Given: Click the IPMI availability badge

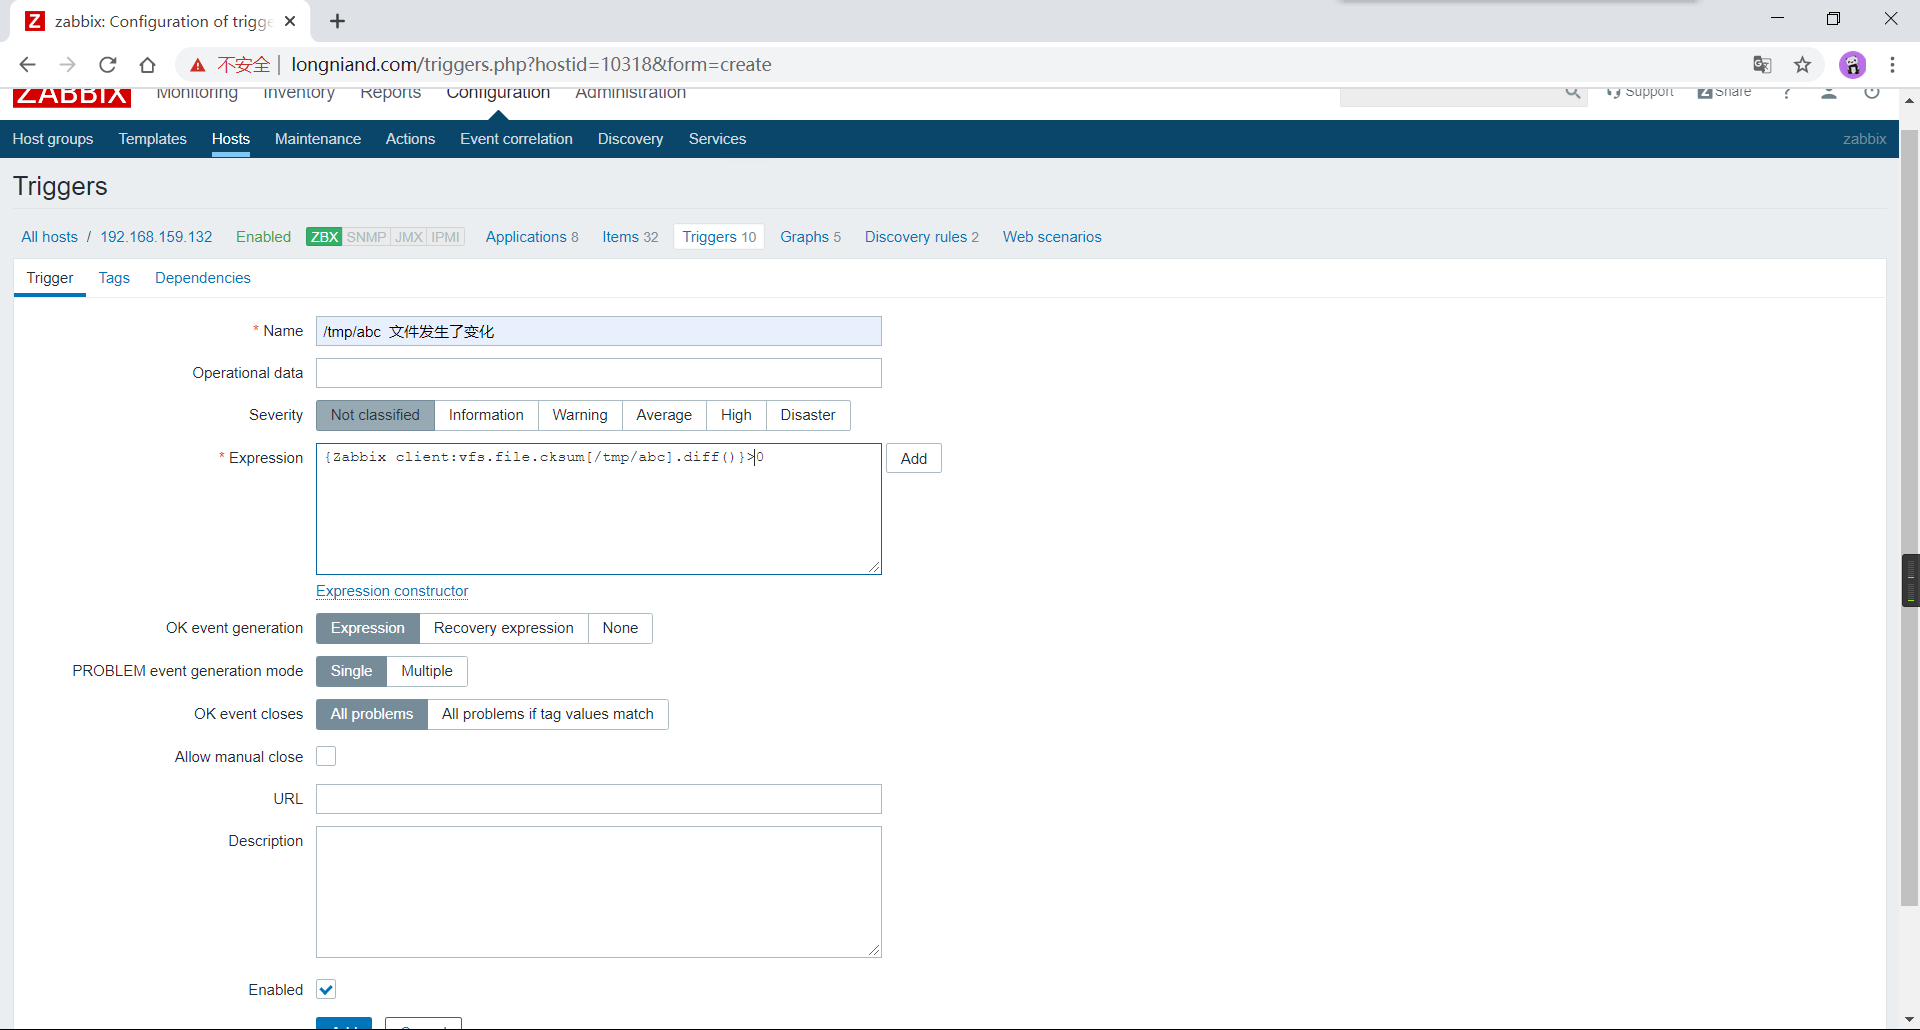Looking at the screenshot, I should [446, 237].
